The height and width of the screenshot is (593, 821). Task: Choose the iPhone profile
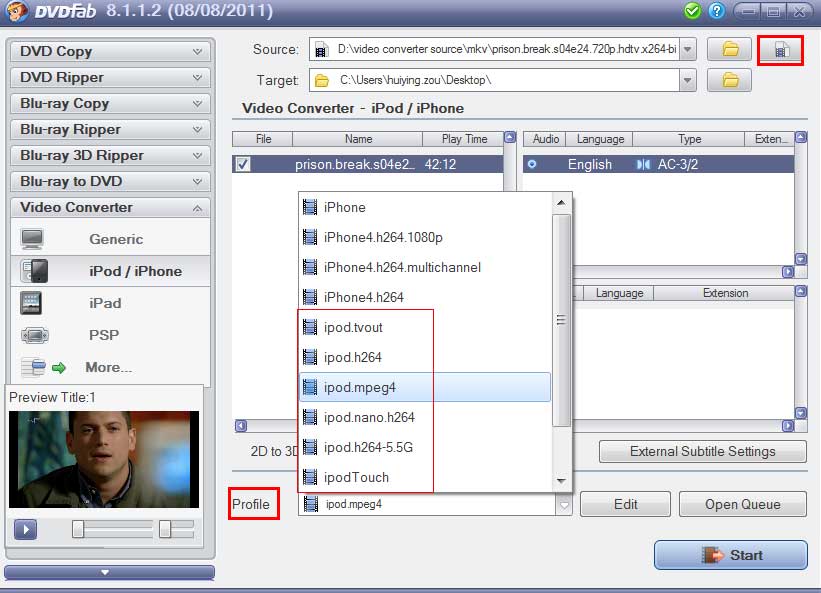(425, 207)
